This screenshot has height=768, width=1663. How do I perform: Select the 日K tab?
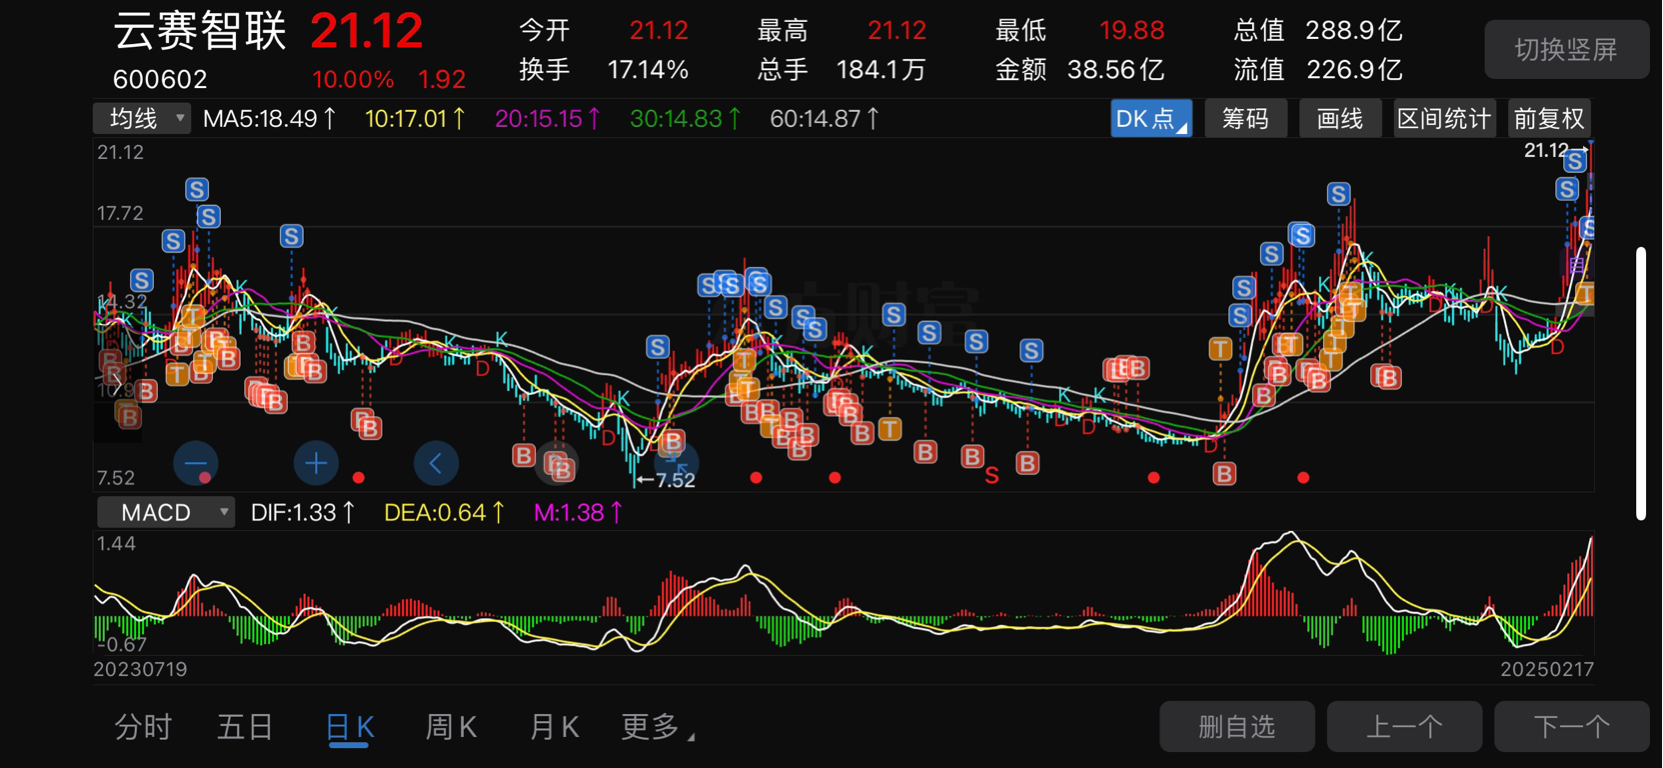(x=350, y=727)
